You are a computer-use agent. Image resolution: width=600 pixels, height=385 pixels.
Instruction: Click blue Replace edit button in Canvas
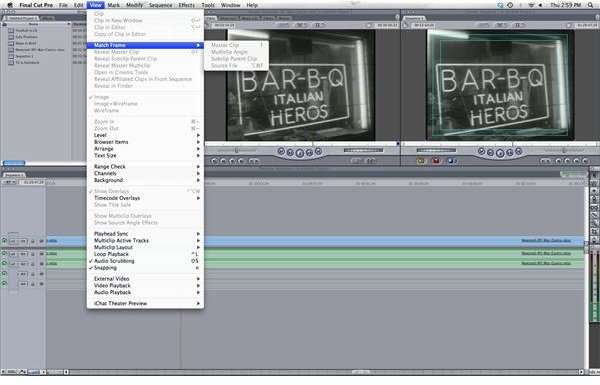(451, 161)
